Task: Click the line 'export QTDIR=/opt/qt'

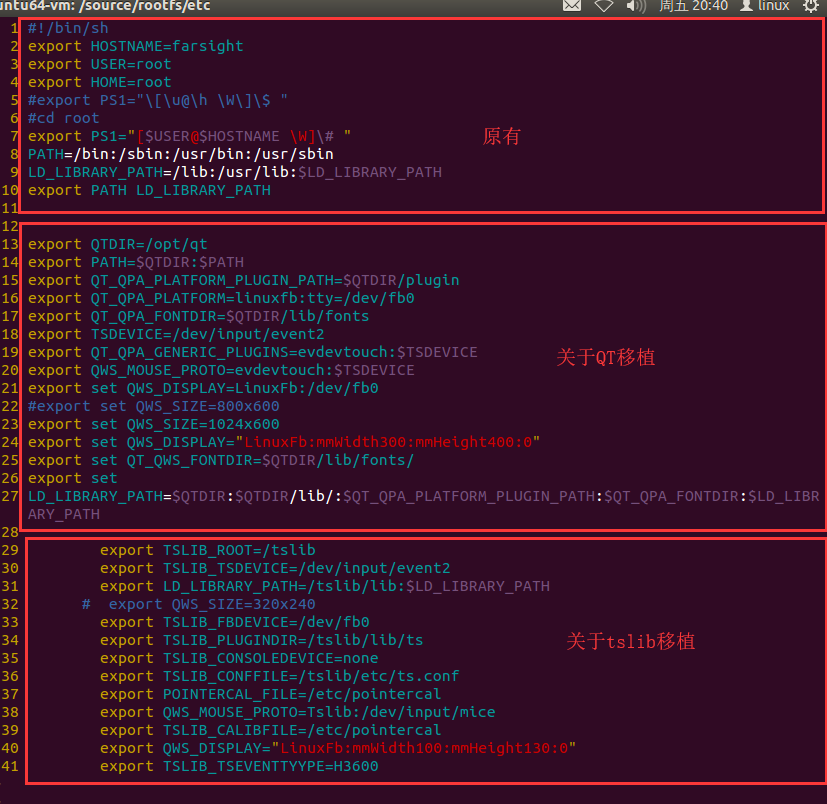Action: tap(118, 244)
